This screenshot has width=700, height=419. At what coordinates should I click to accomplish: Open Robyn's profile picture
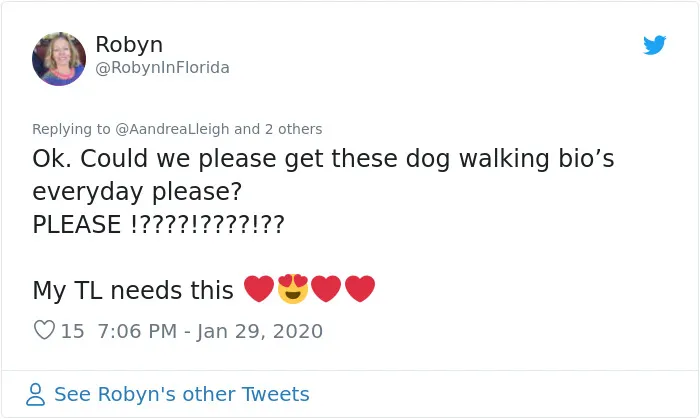pyautogui.click(x=59, y=59)
